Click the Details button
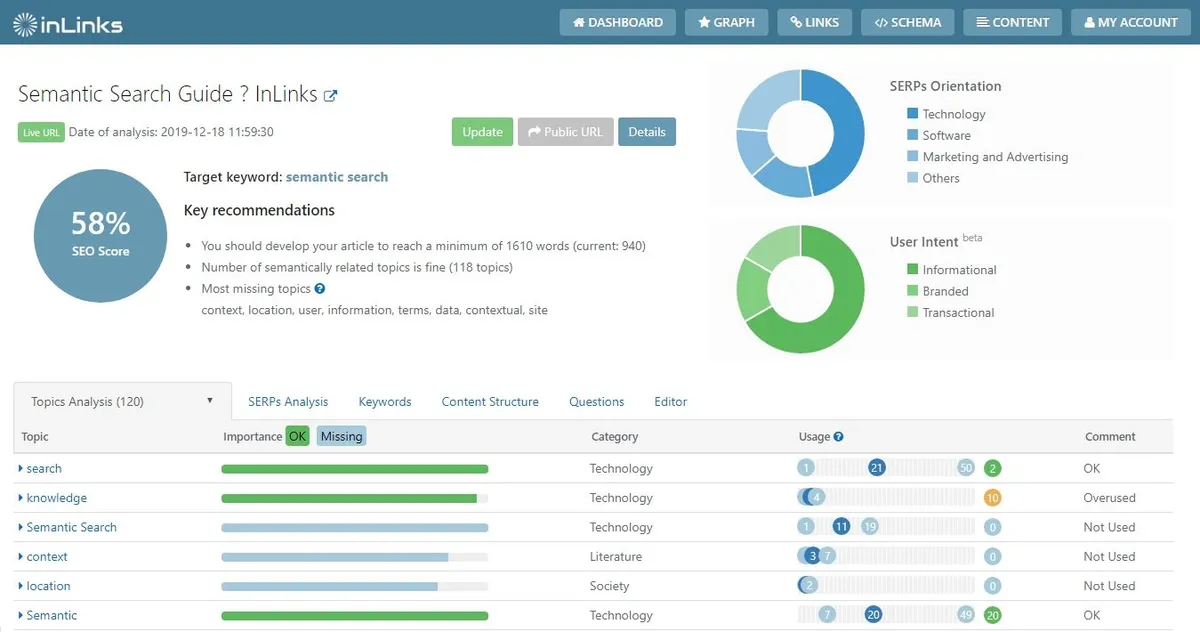The image size is (1200, 632). [647, 132]
